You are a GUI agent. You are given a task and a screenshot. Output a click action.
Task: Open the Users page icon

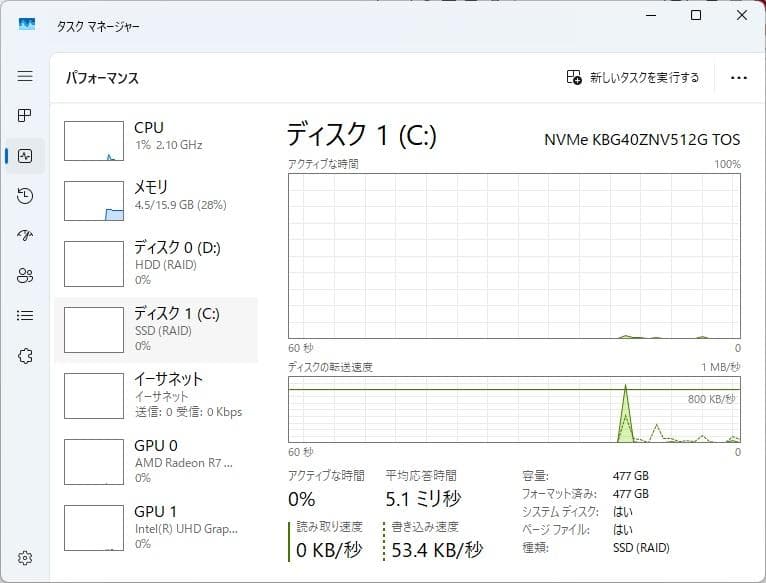tap(25, 276)
